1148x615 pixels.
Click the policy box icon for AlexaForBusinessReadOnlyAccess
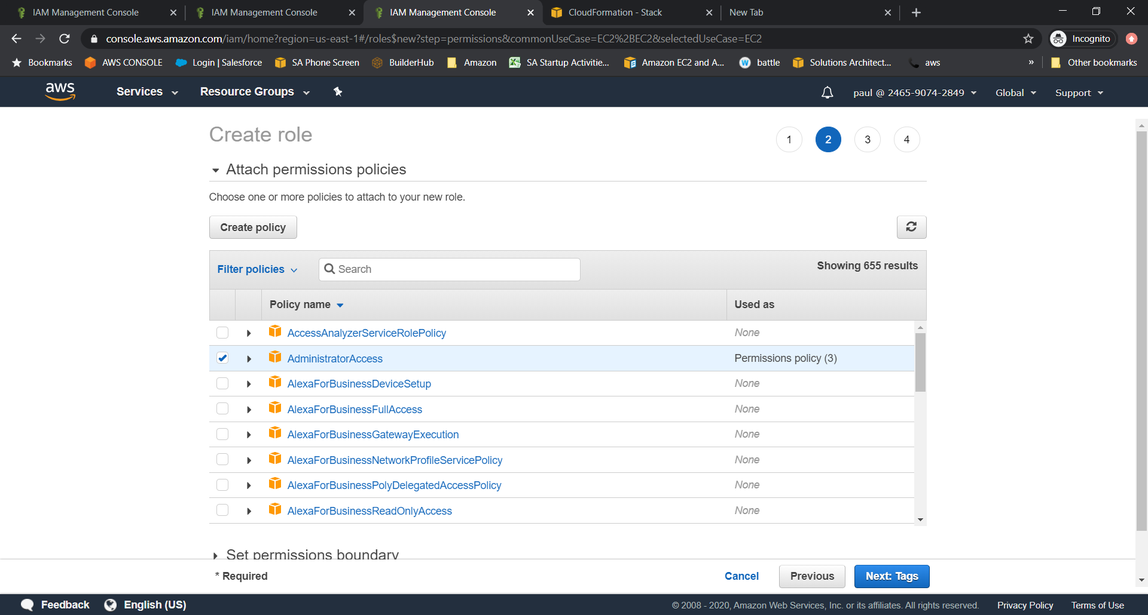point(275,510)
